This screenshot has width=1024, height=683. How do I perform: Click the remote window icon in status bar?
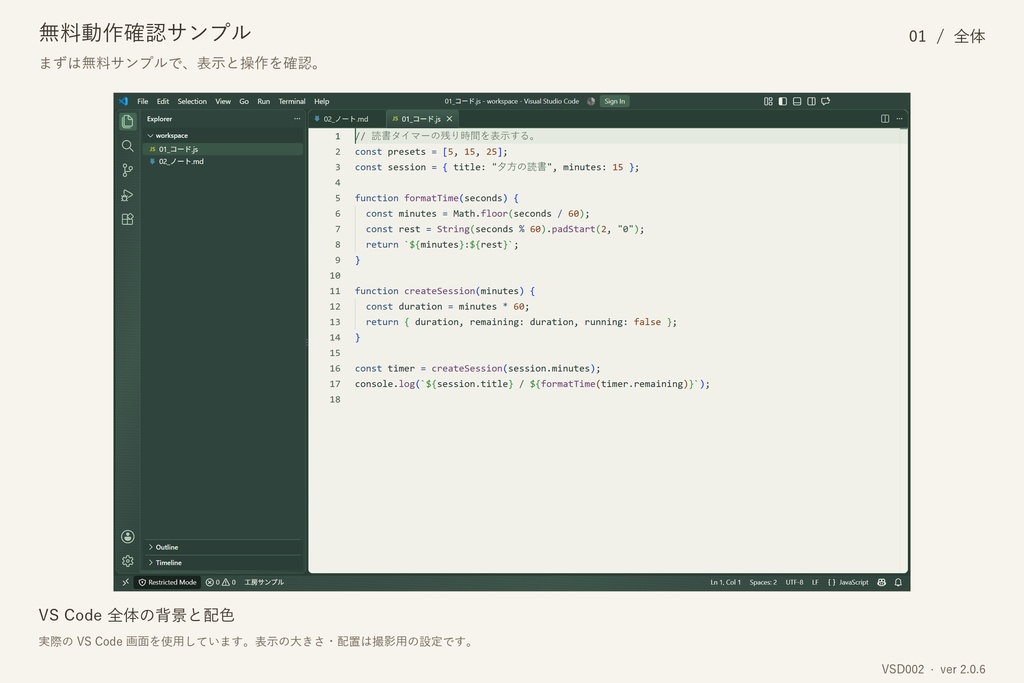click(125, 582)
